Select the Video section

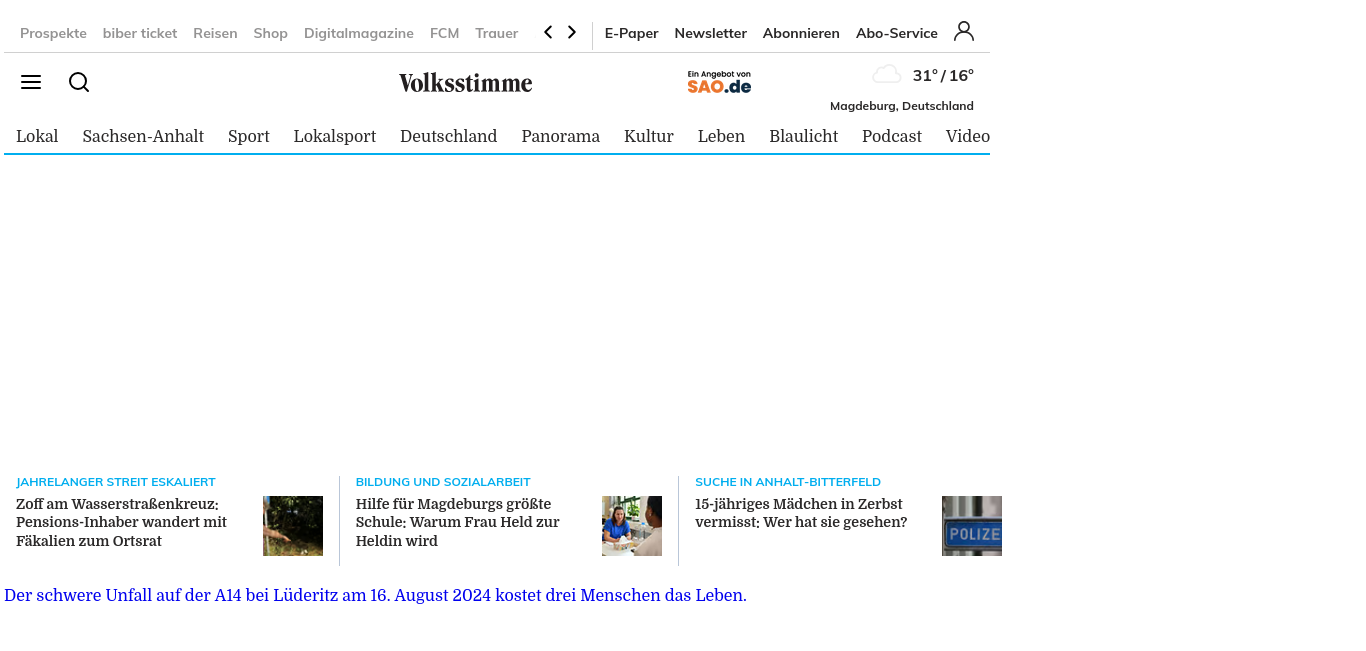coord(968,136)
